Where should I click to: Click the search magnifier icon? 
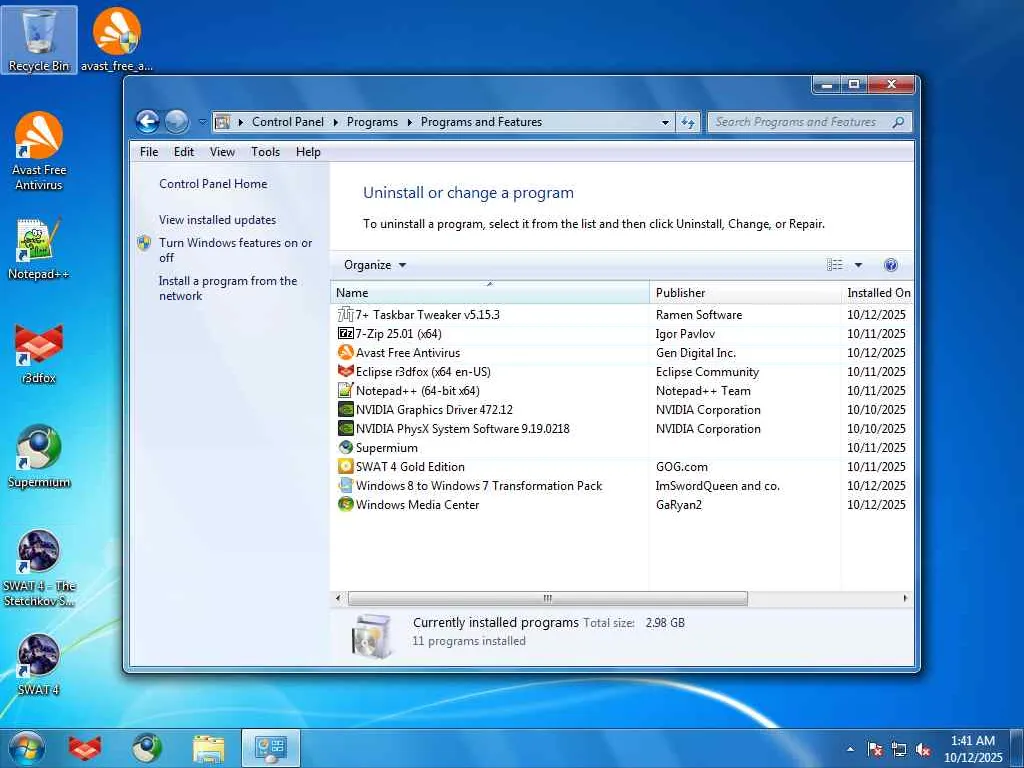(x=899, y=122)
